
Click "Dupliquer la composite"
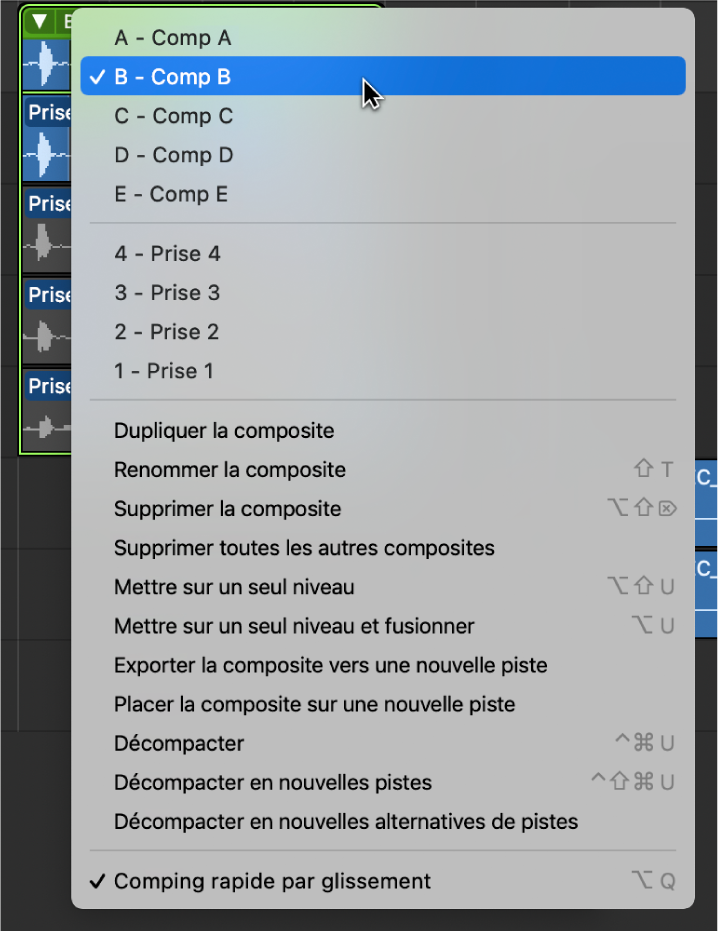click(x=223, y=431)
